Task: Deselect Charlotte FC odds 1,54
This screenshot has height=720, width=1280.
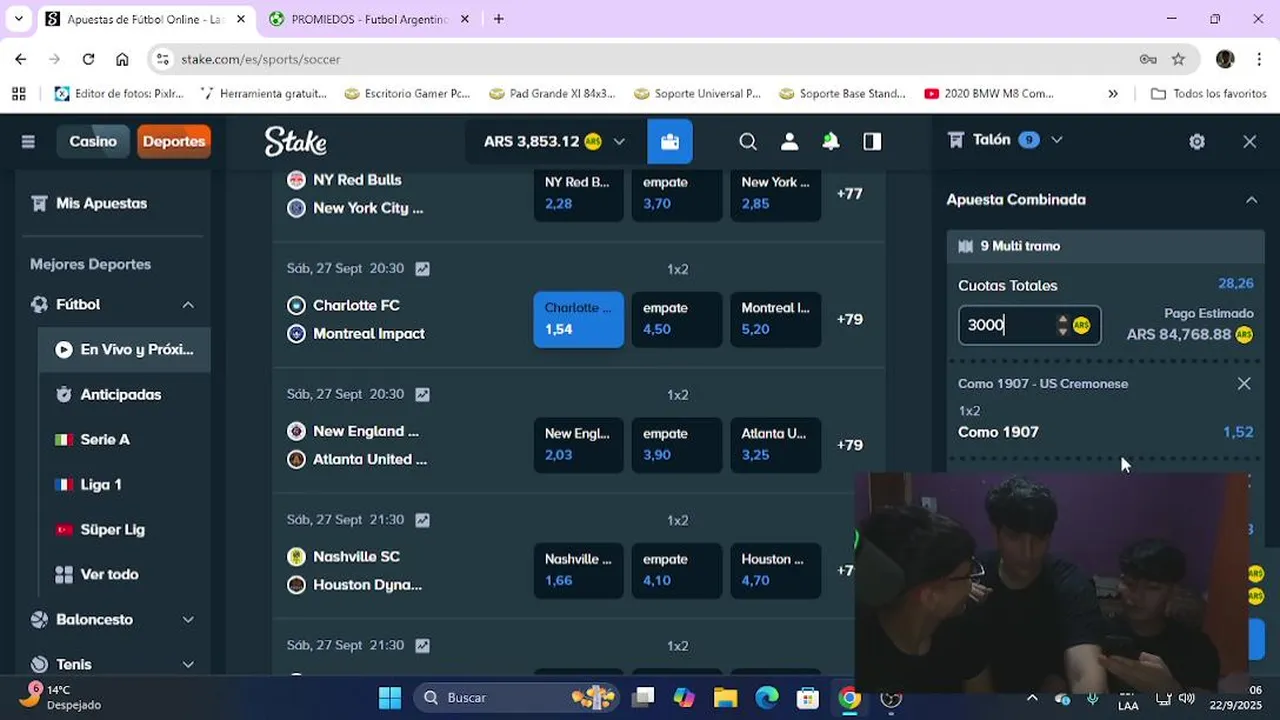Action: click(578, 319)
